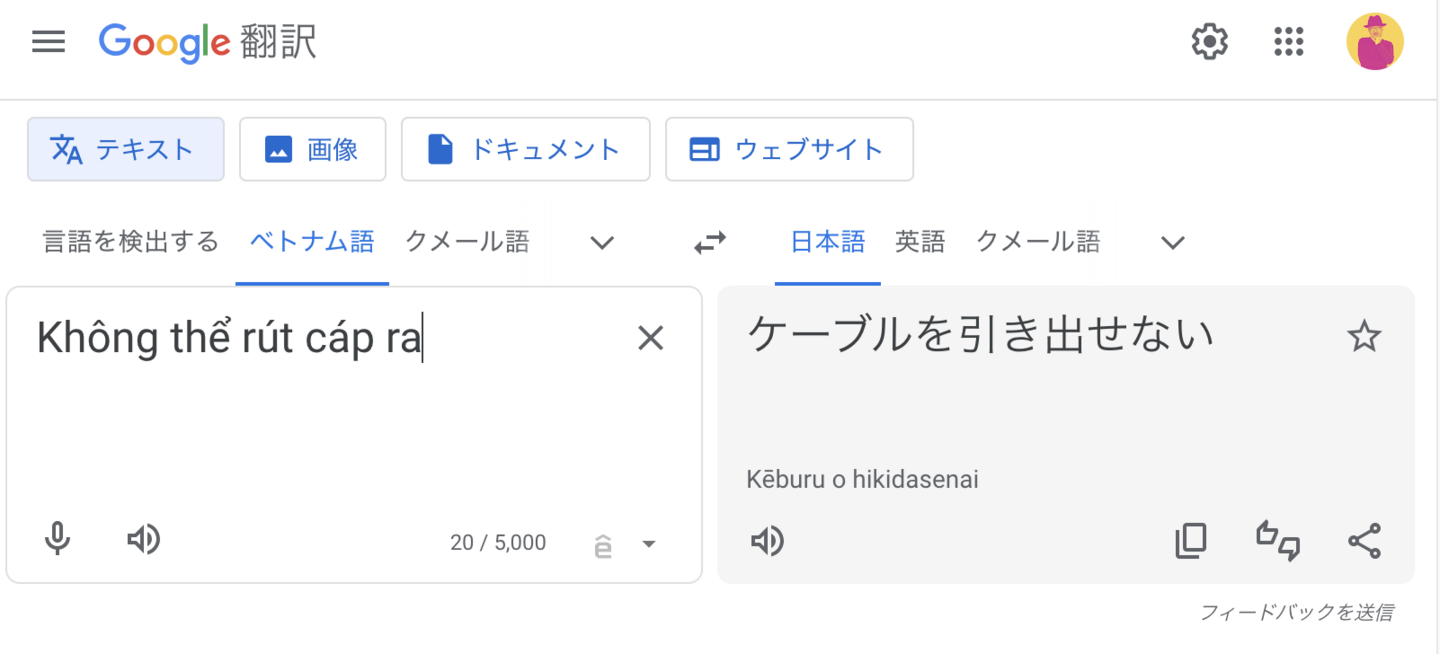Save translation with the star
1440x654 pixels.
(1364, 338)
